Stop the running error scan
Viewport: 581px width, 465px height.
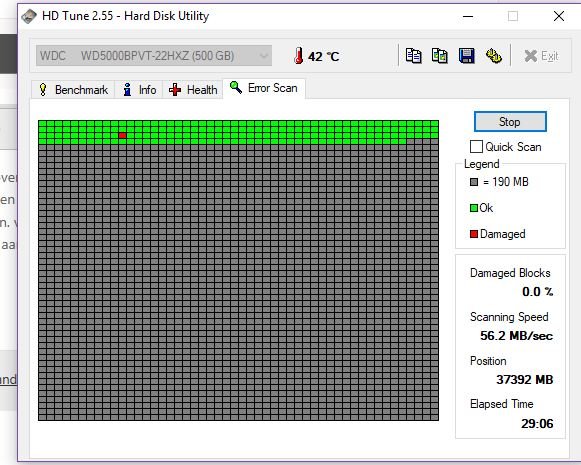[510, 122]
